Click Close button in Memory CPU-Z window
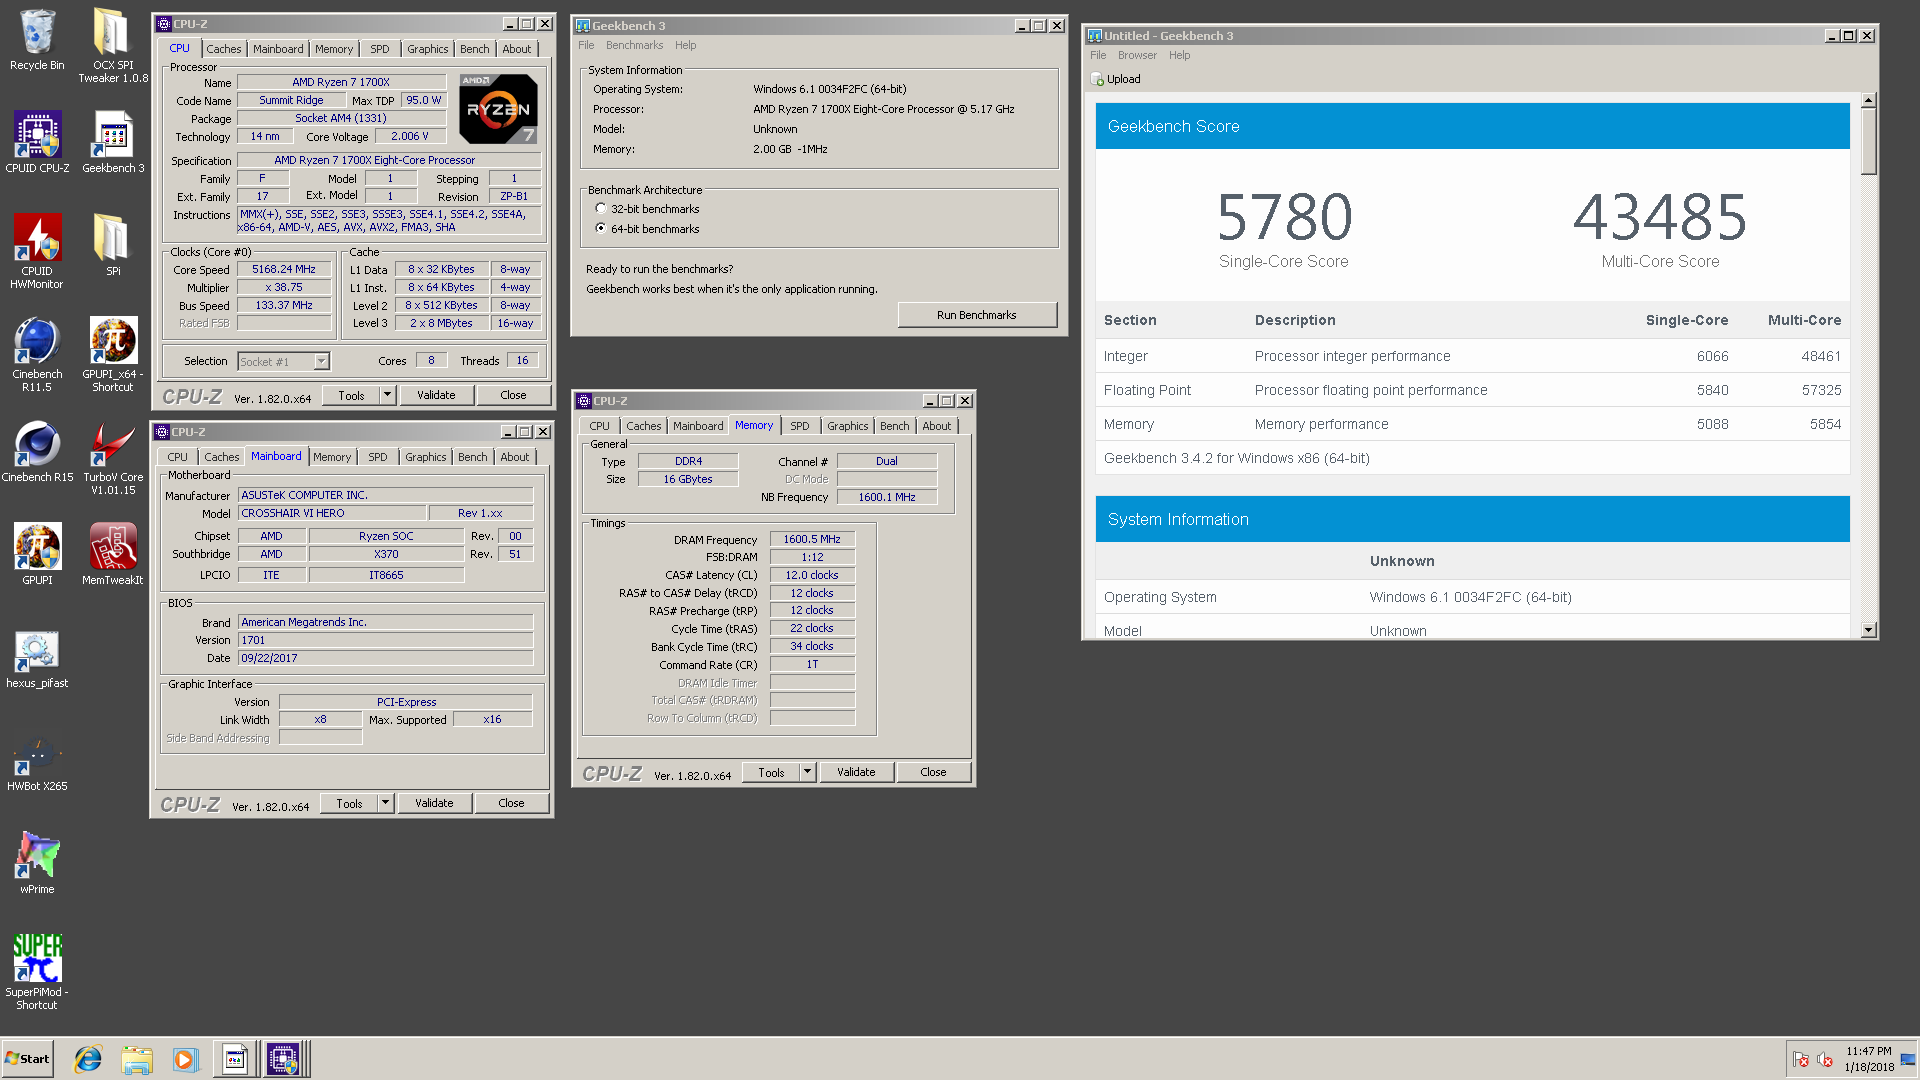Image resolution: width=1920 pixels, height=1080 pixels. pos(933,772)
